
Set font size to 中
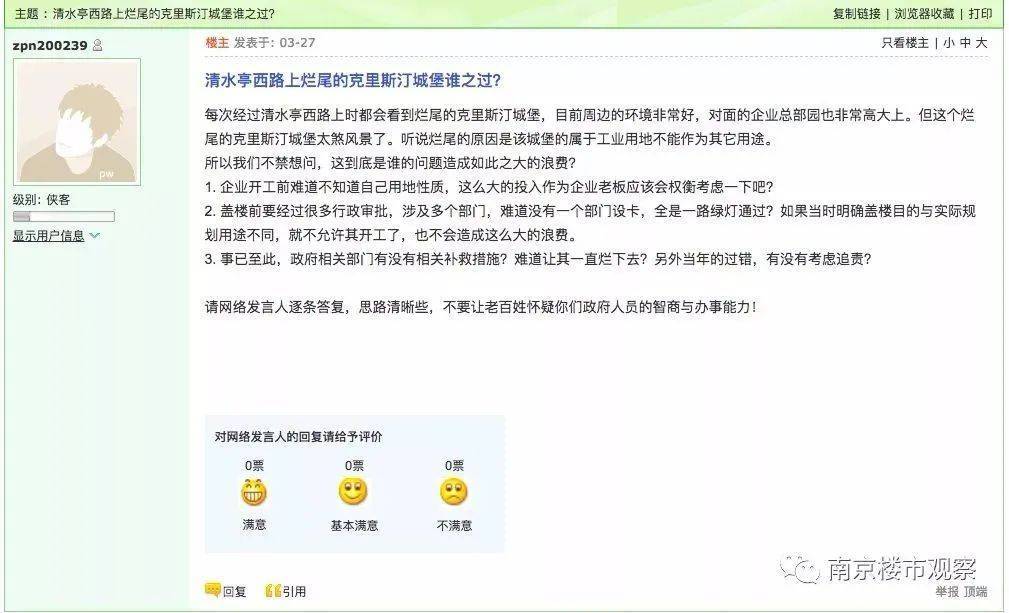(x=965, y=42)
